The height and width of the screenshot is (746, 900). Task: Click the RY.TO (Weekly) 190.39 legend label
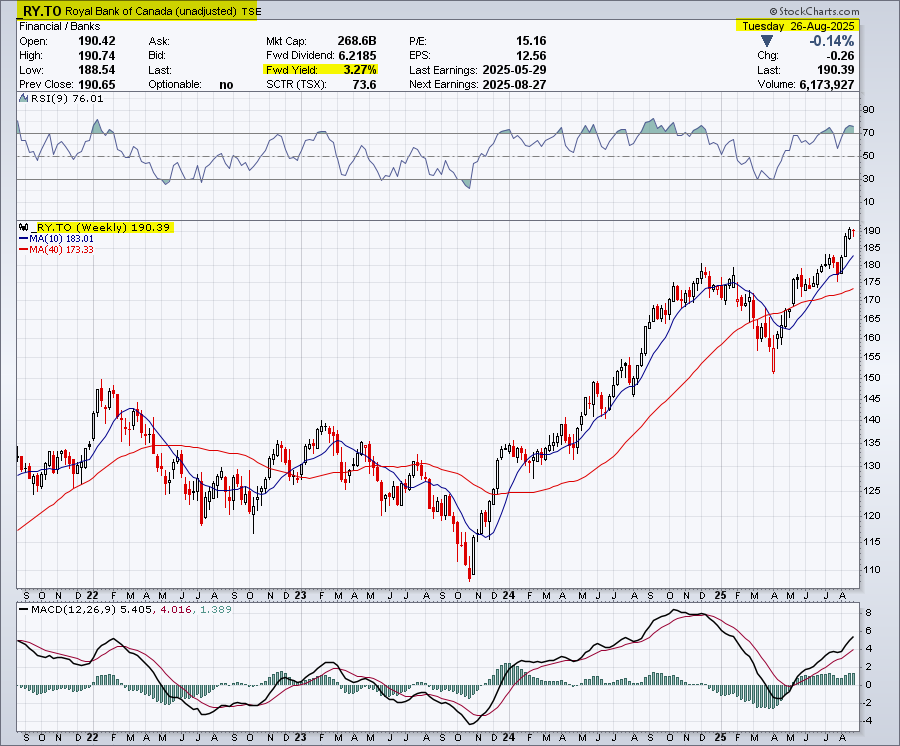[103, 227]
